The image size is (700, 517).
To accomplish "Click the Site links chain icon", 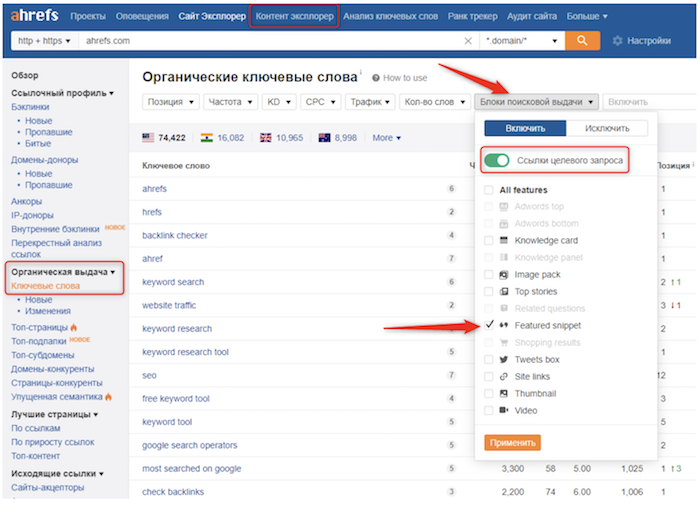I will click(x=504, y=376).
